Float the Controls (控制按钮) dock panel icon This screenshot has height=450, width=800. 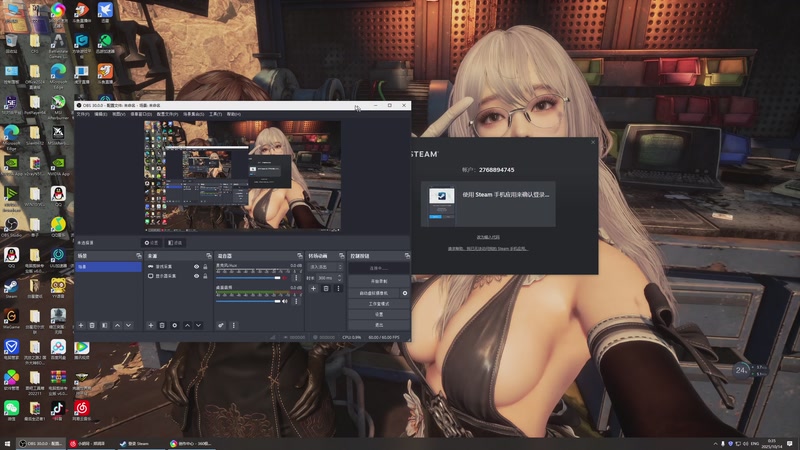pyautogui.click(x=407, y=256)
